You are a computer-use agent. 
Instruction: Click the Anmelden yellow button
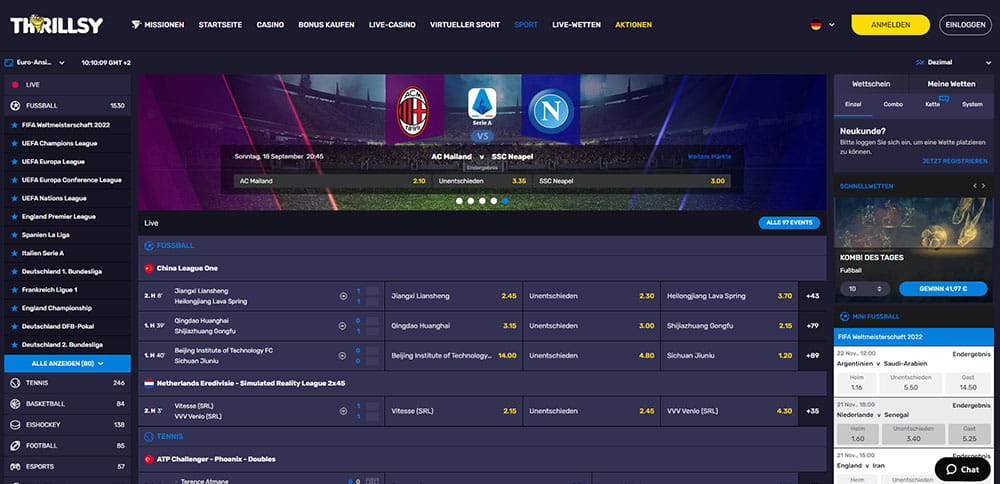pos(890,25)
